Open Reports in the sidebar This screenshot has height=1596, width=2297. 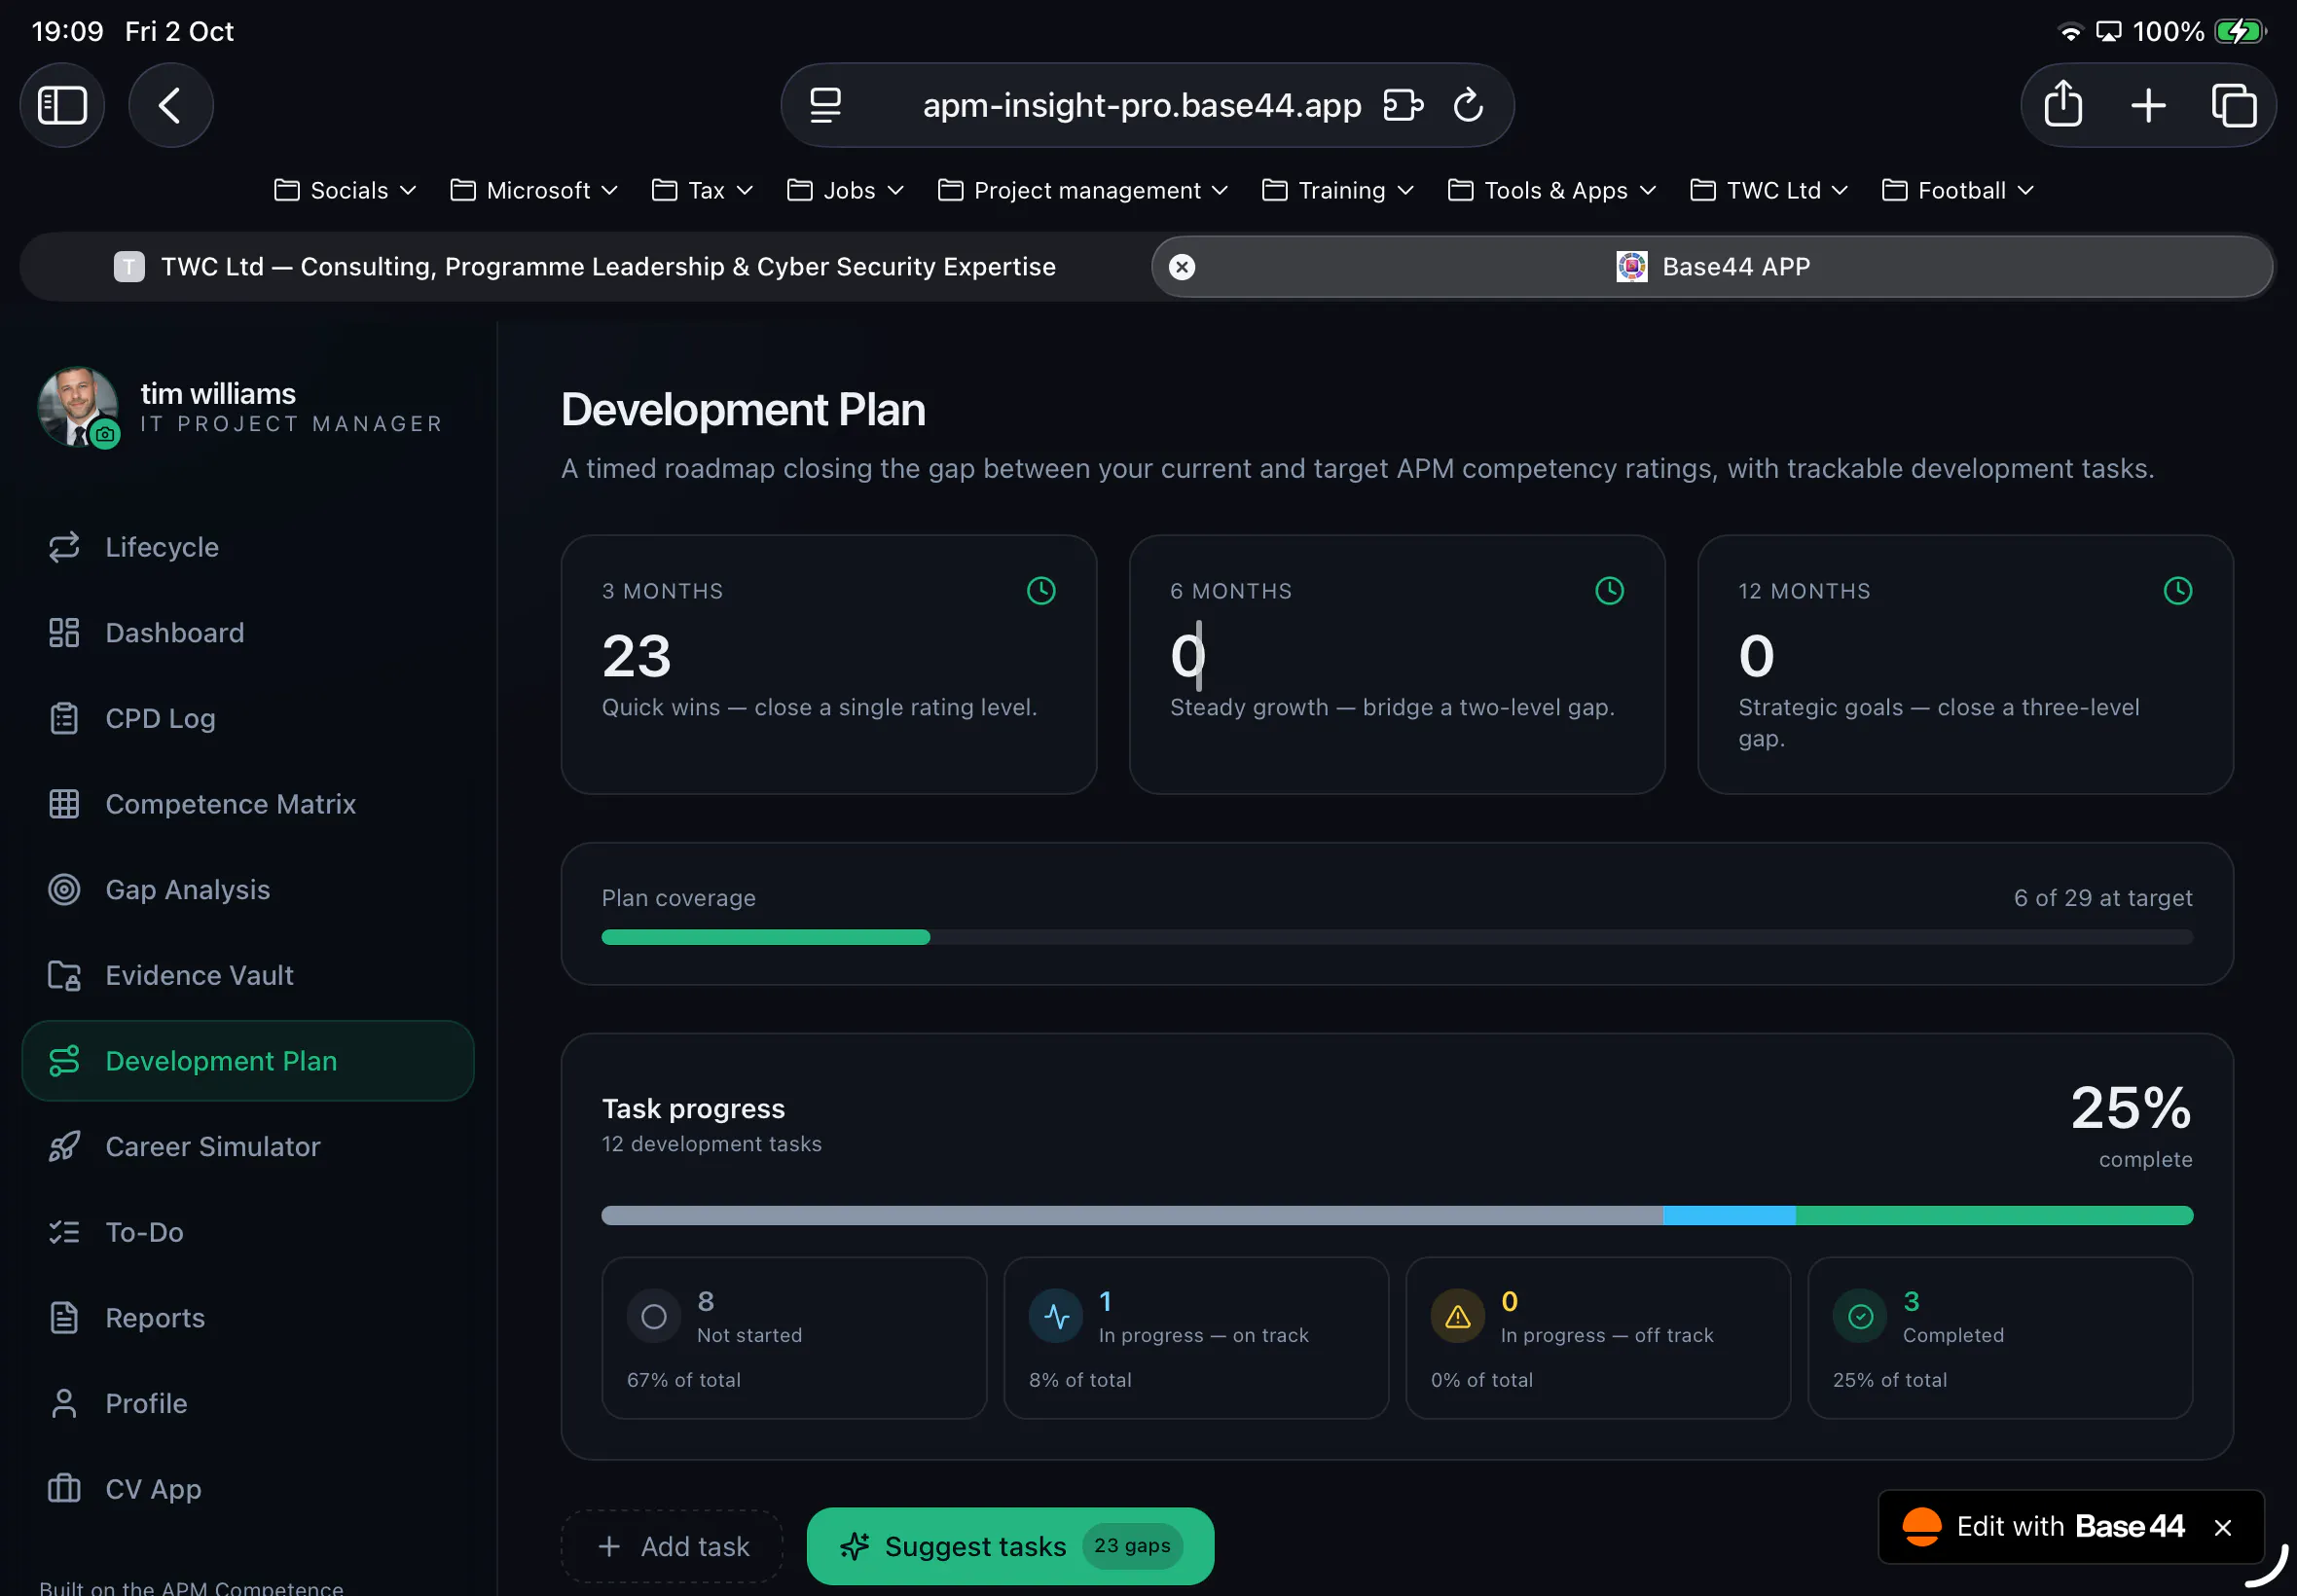(x=248, y=1318)
